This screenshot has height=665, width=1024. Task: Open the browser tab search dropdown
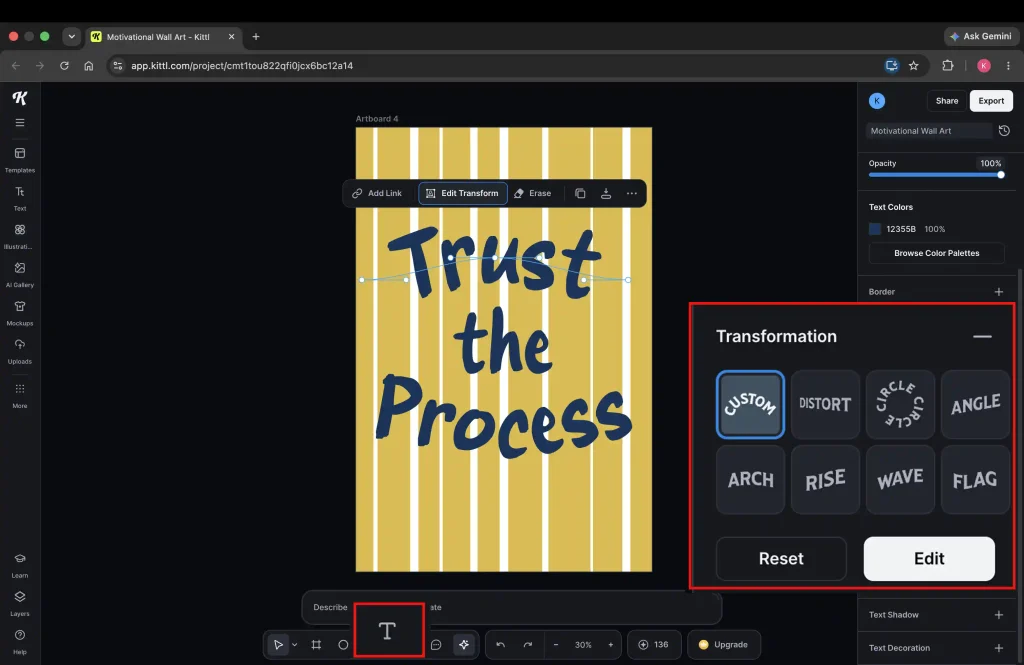71,37
